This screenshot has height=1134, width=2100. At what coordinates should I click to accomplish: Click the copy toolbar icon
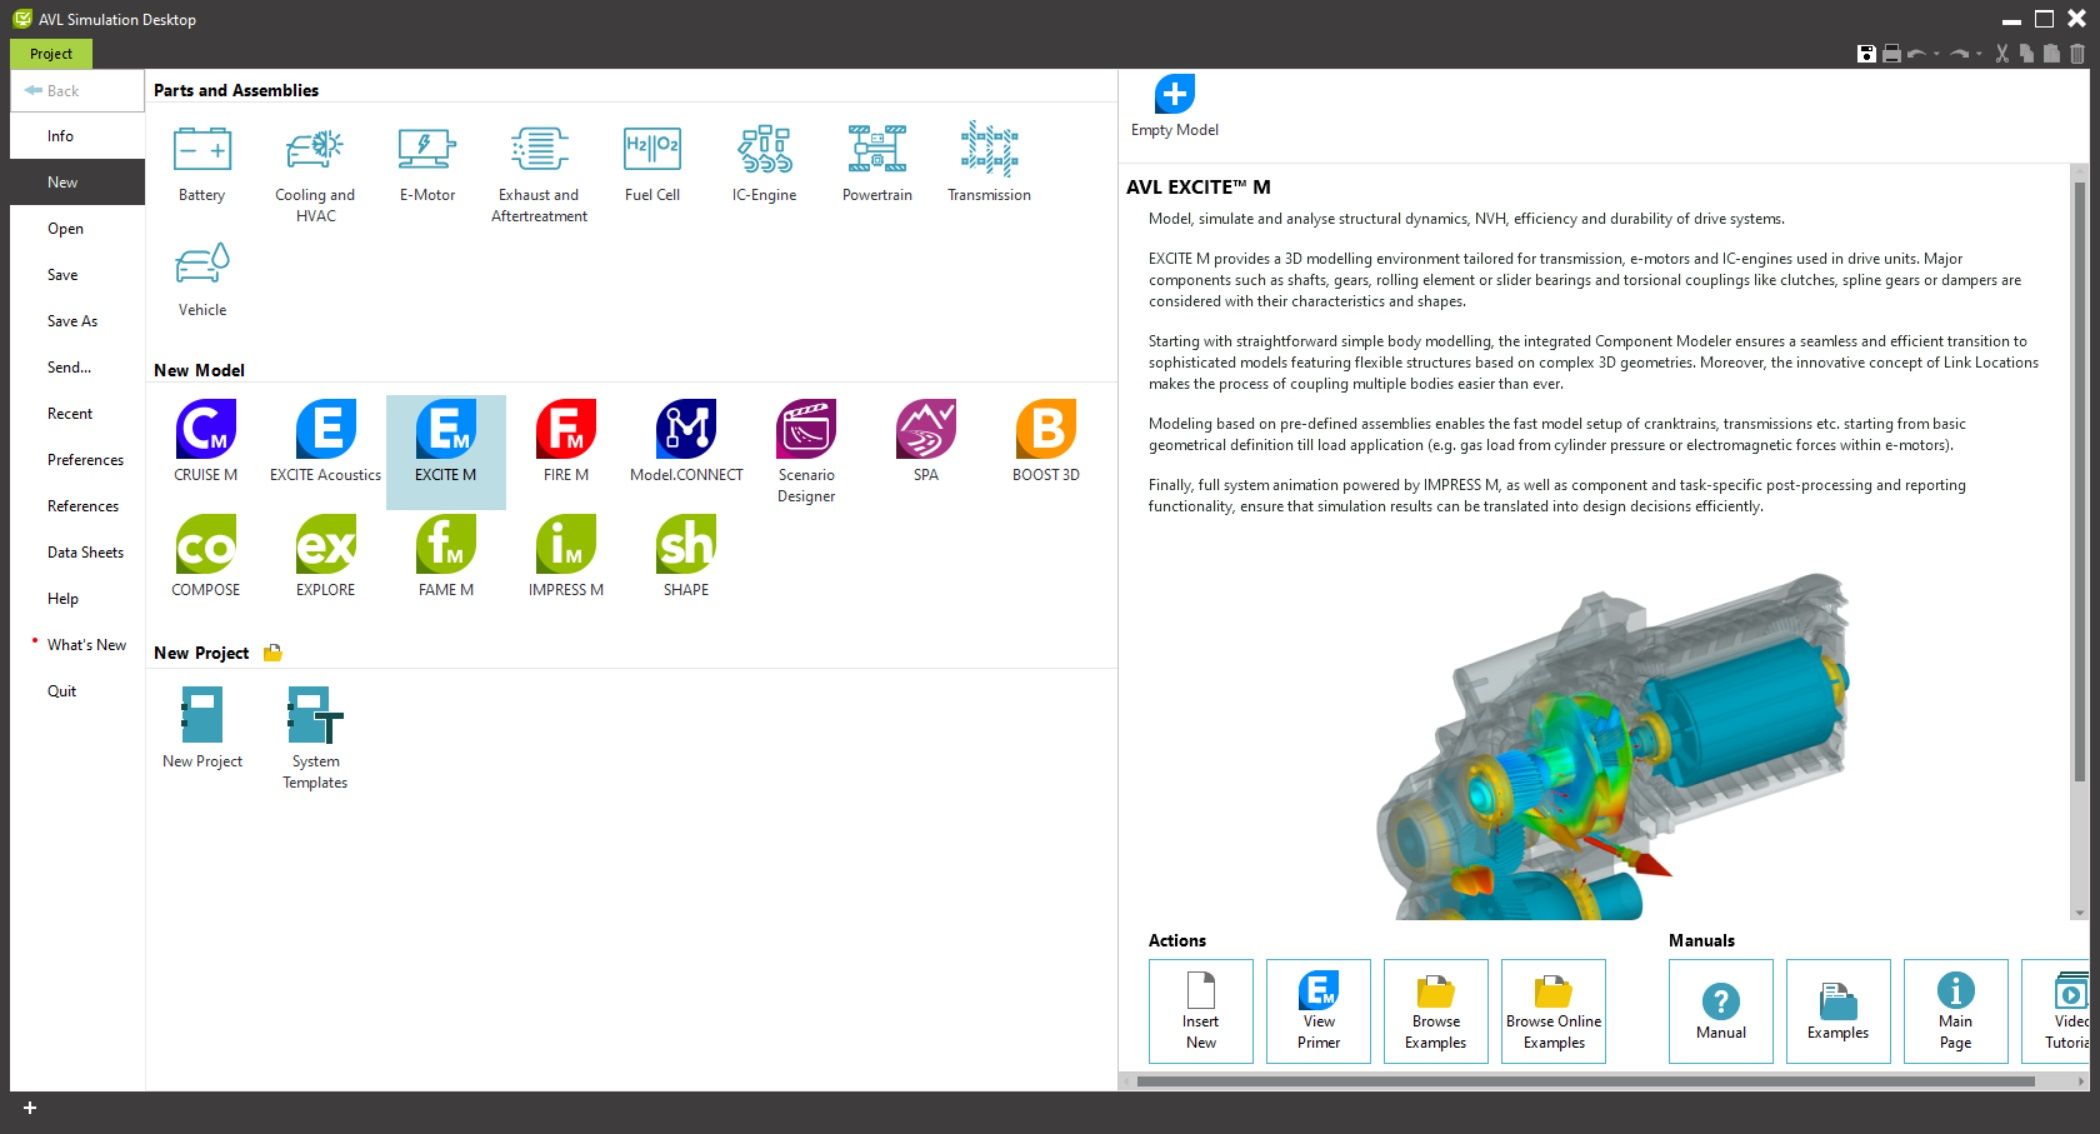tap(2026, 54)
